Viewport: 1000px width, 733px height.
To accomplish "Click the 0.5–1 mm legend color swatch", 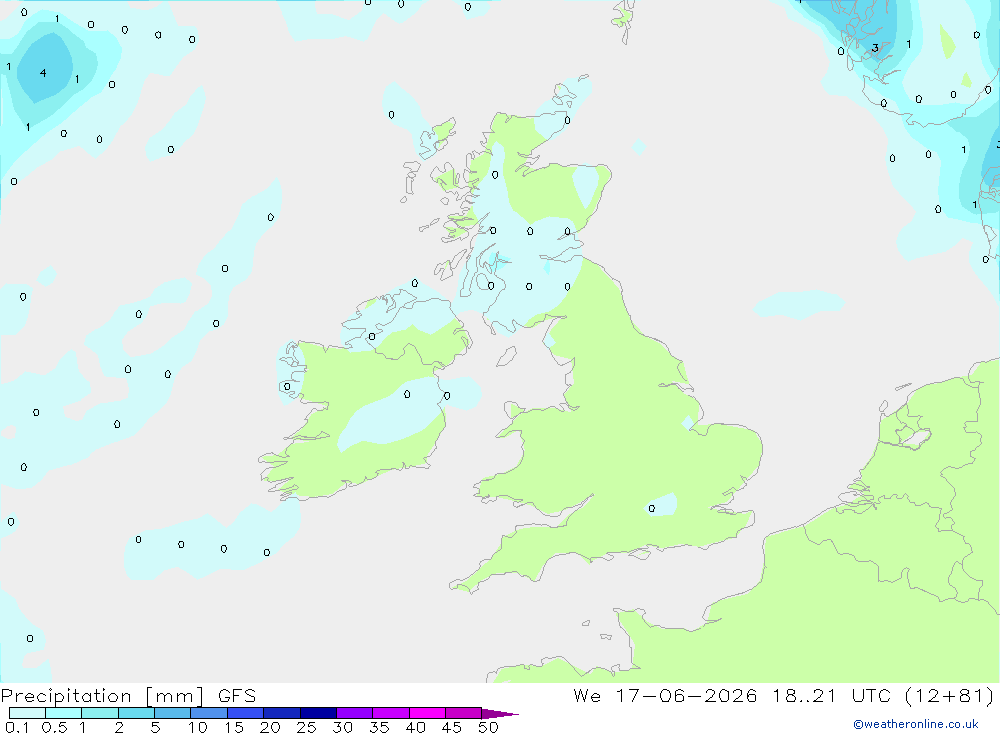I will (x=64, y=713).
